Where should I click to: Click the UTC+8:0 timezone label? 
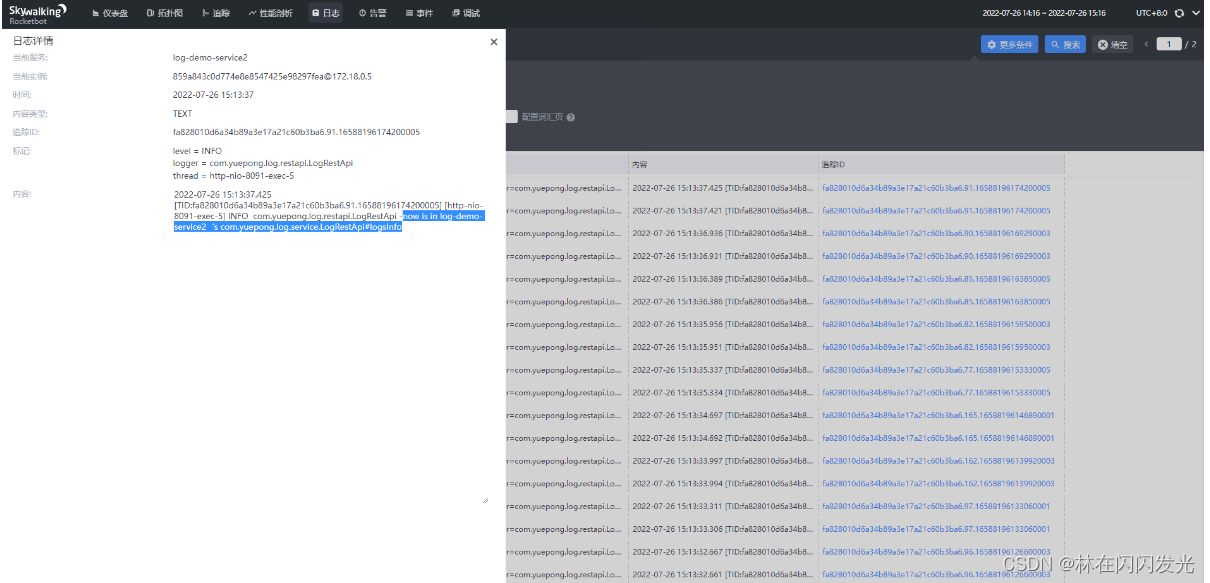coord(1151,13)
